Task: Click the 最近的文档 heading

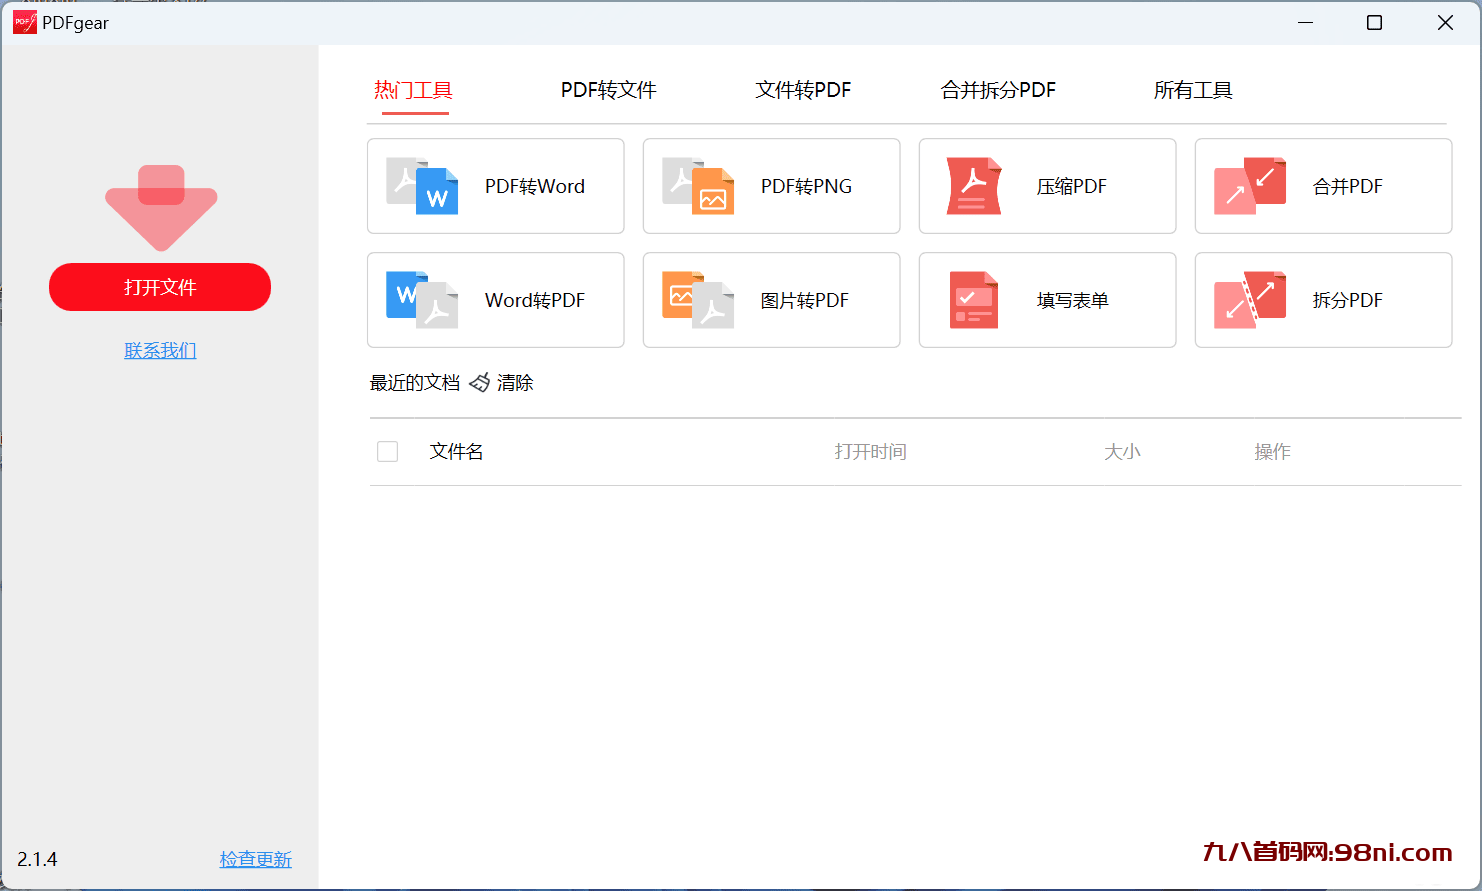Action: (x=415, y=383)
